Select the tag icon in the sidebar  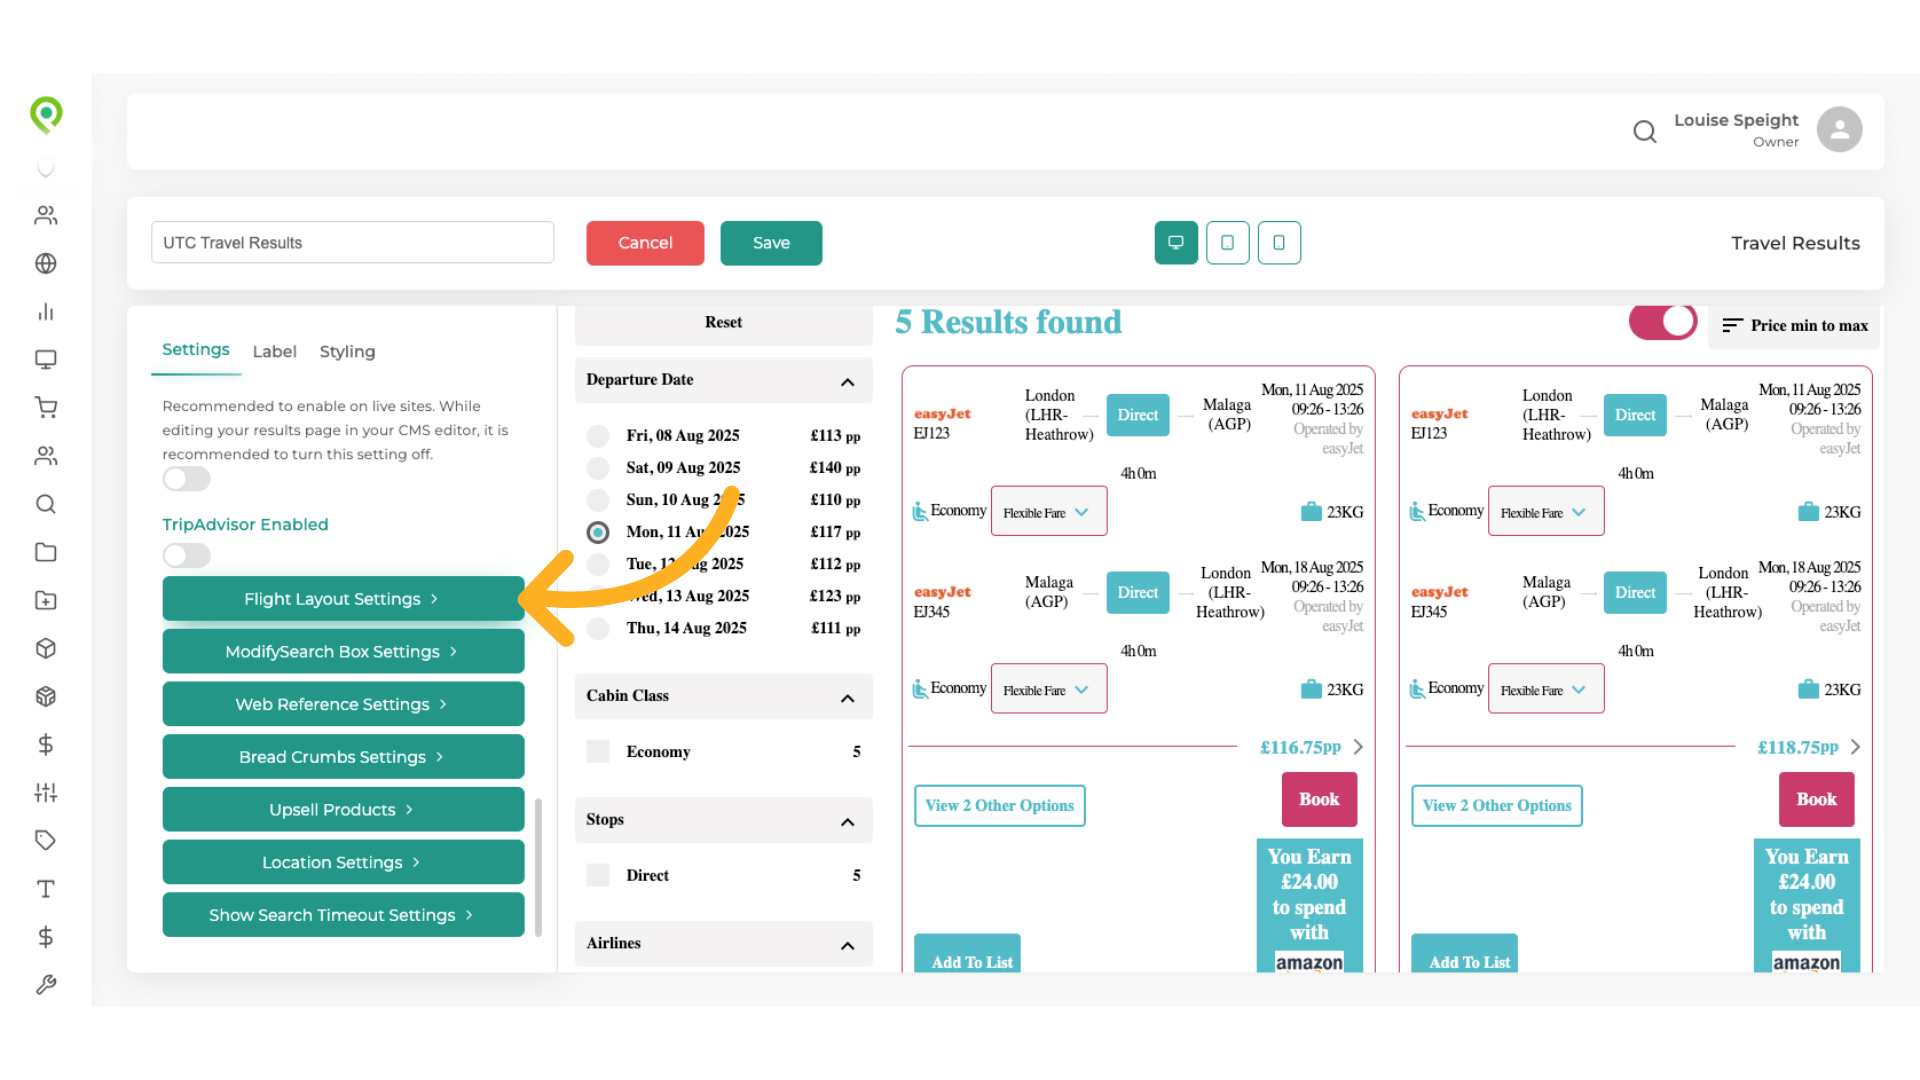pos(46,840)
